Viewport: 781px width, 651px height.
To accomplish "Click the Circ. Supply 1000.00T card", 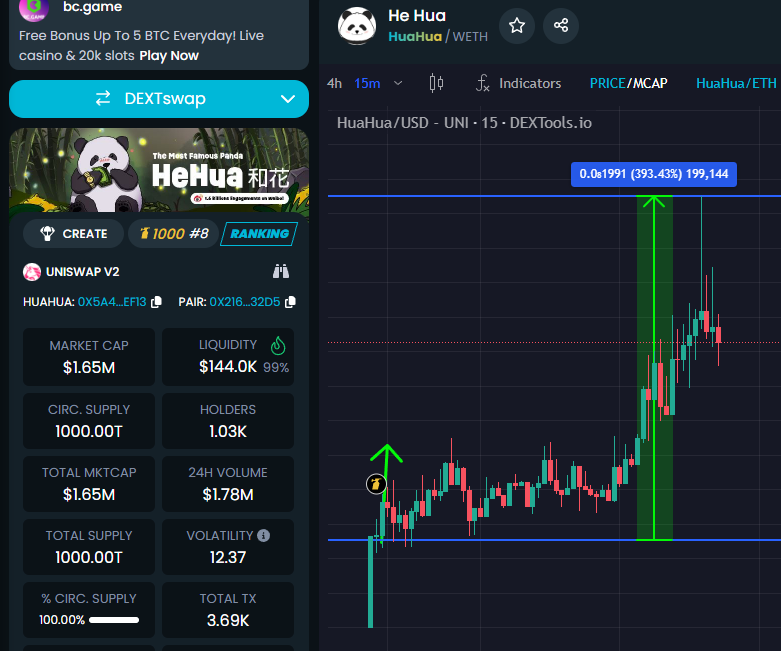I will 89,420.
